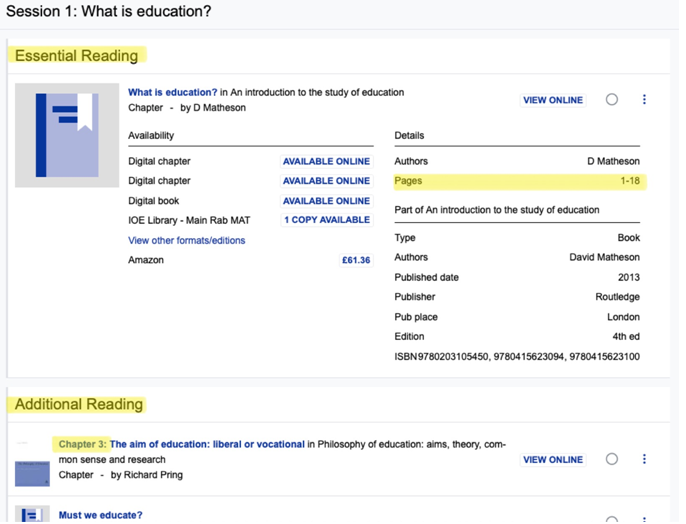Click the Essential Reading section heading

pos(76,55)
